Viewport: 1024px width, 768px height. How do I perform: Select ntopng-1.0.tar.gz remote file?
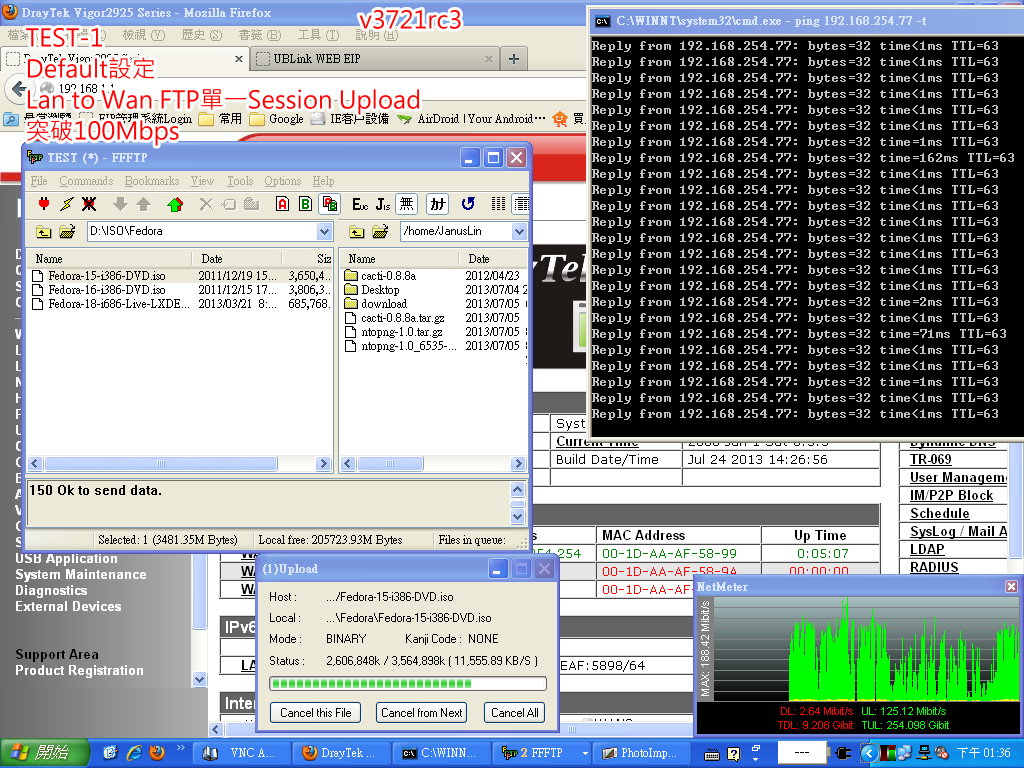coord(402,332)
